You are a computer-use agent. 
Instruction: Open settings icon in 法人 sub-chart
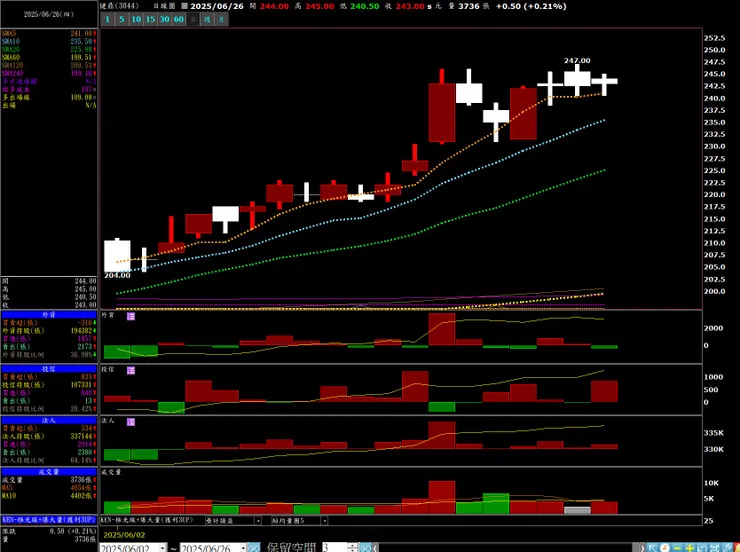(x=131, y=422)
